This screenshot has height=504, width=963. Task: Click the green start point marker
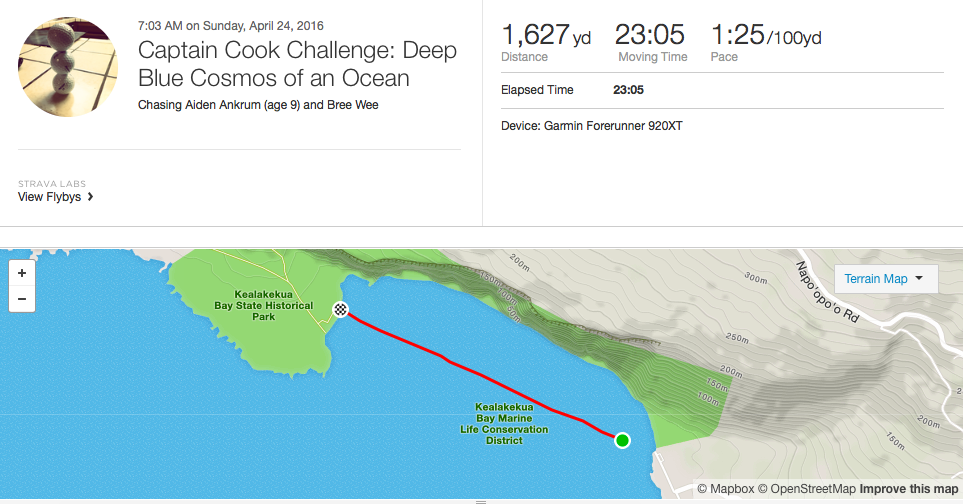tap(622, 440)
